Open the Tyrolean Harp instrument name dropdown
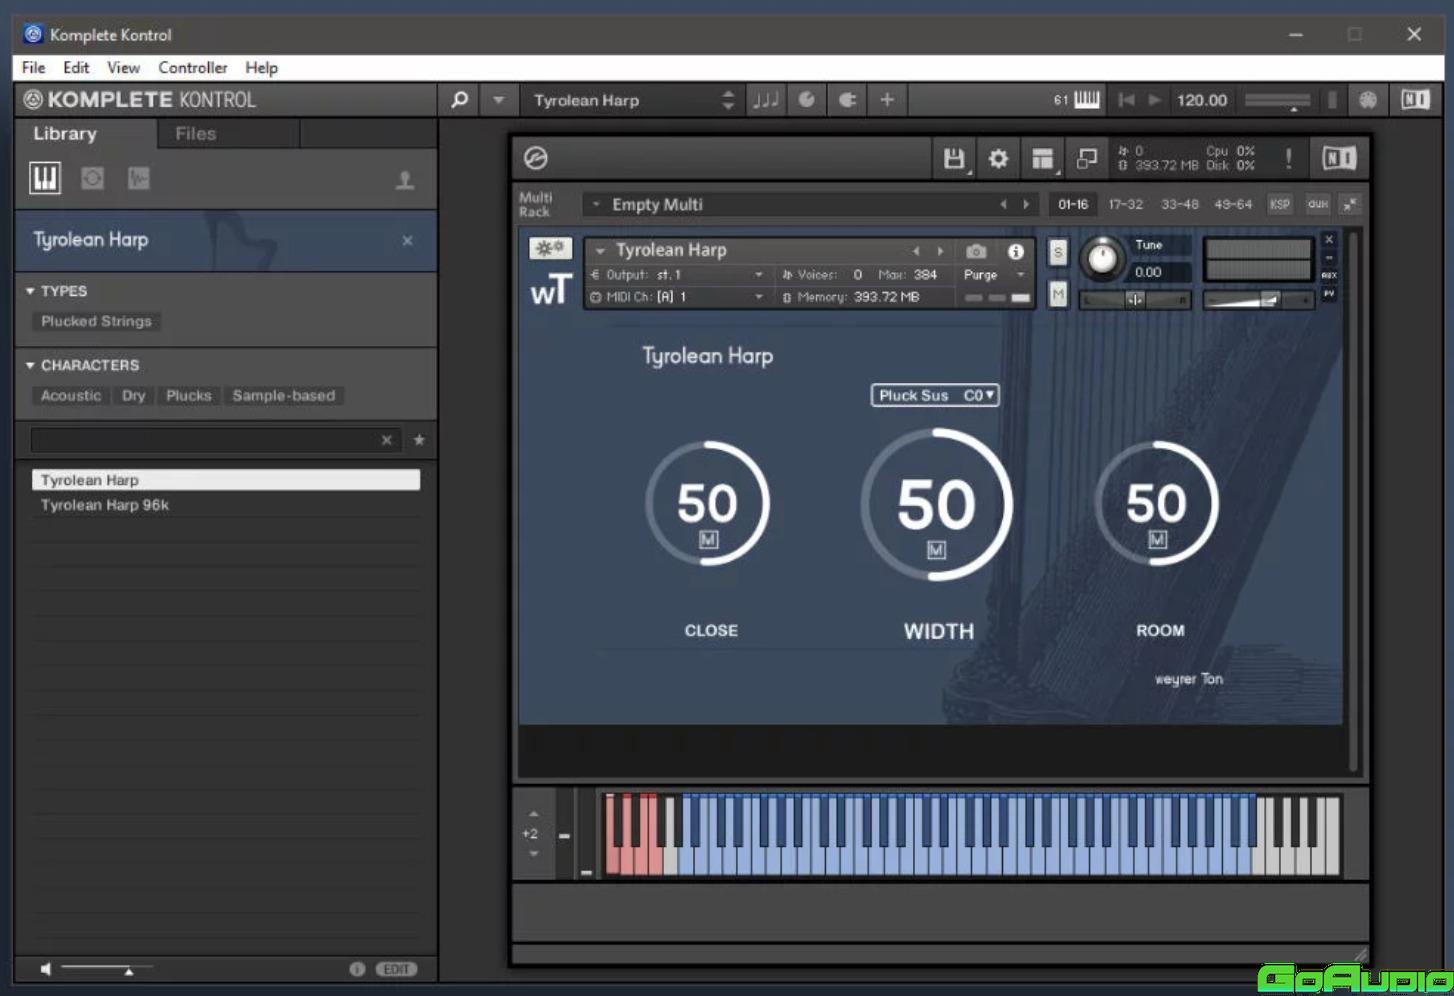1454x996 pixels. coord(600,250)
